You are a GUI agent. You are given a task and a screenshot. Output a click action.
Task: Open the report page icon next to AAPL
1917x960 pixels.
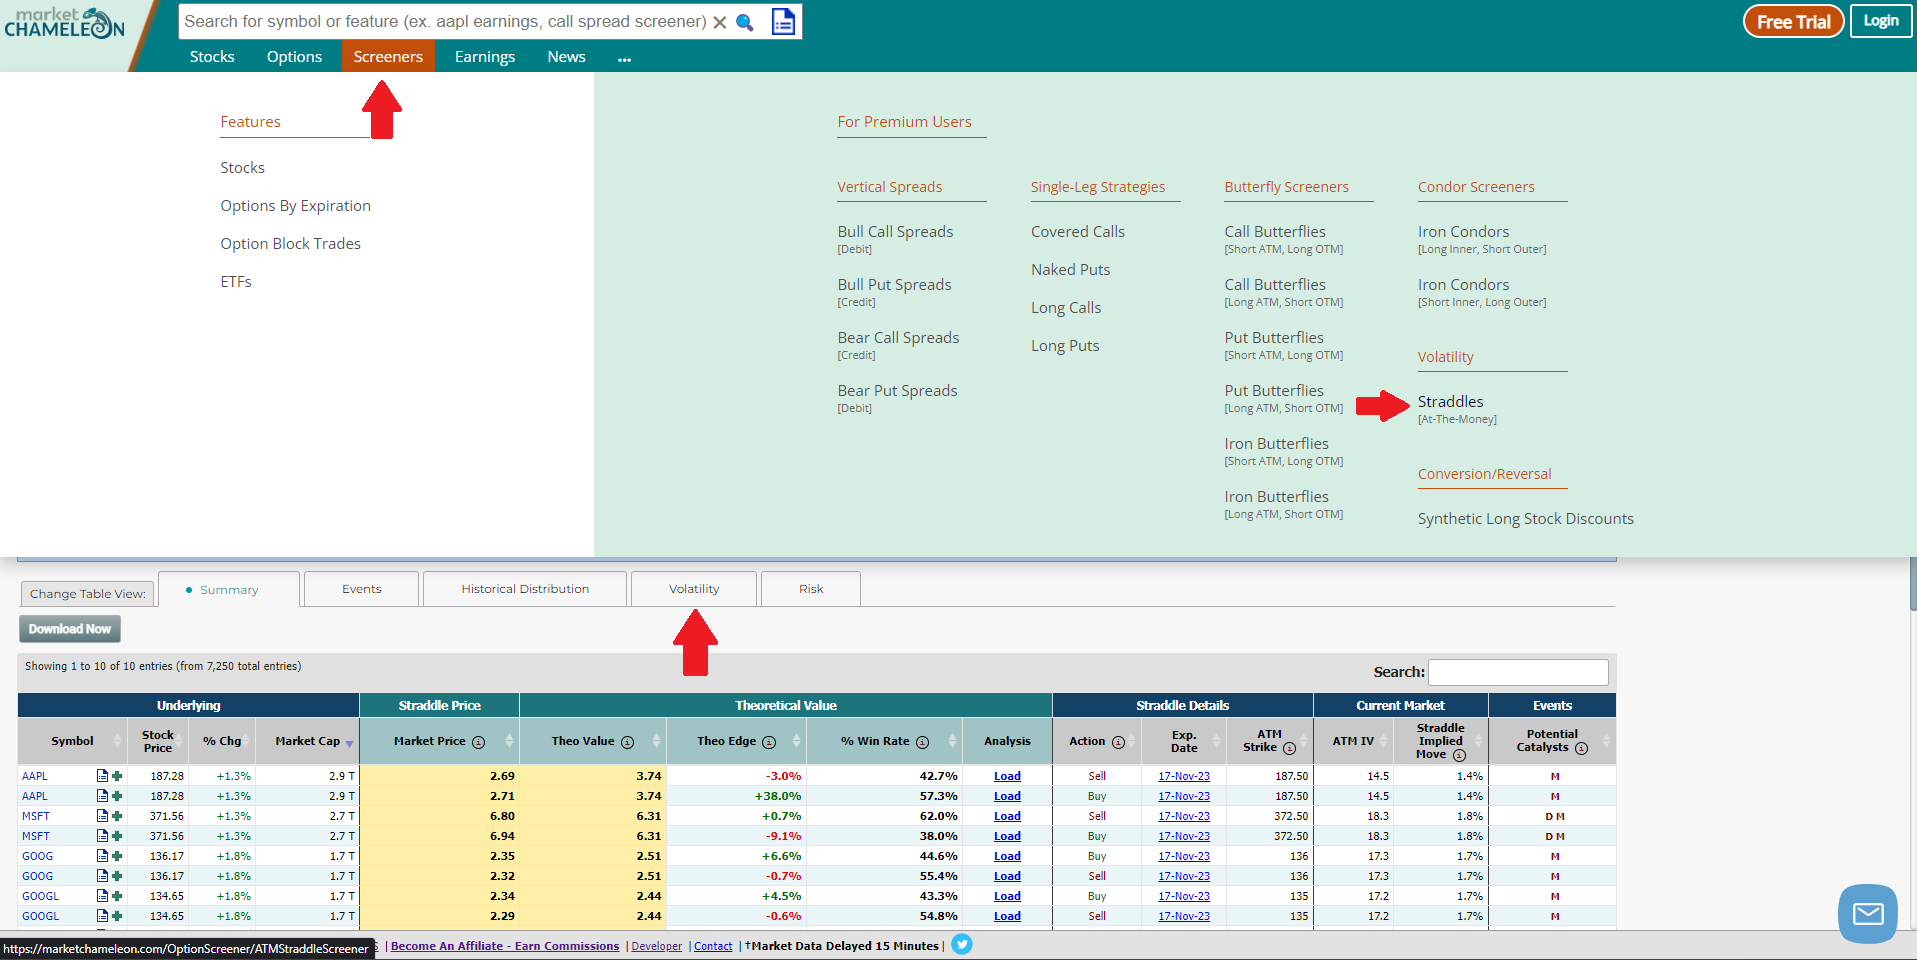coord(101,775)
